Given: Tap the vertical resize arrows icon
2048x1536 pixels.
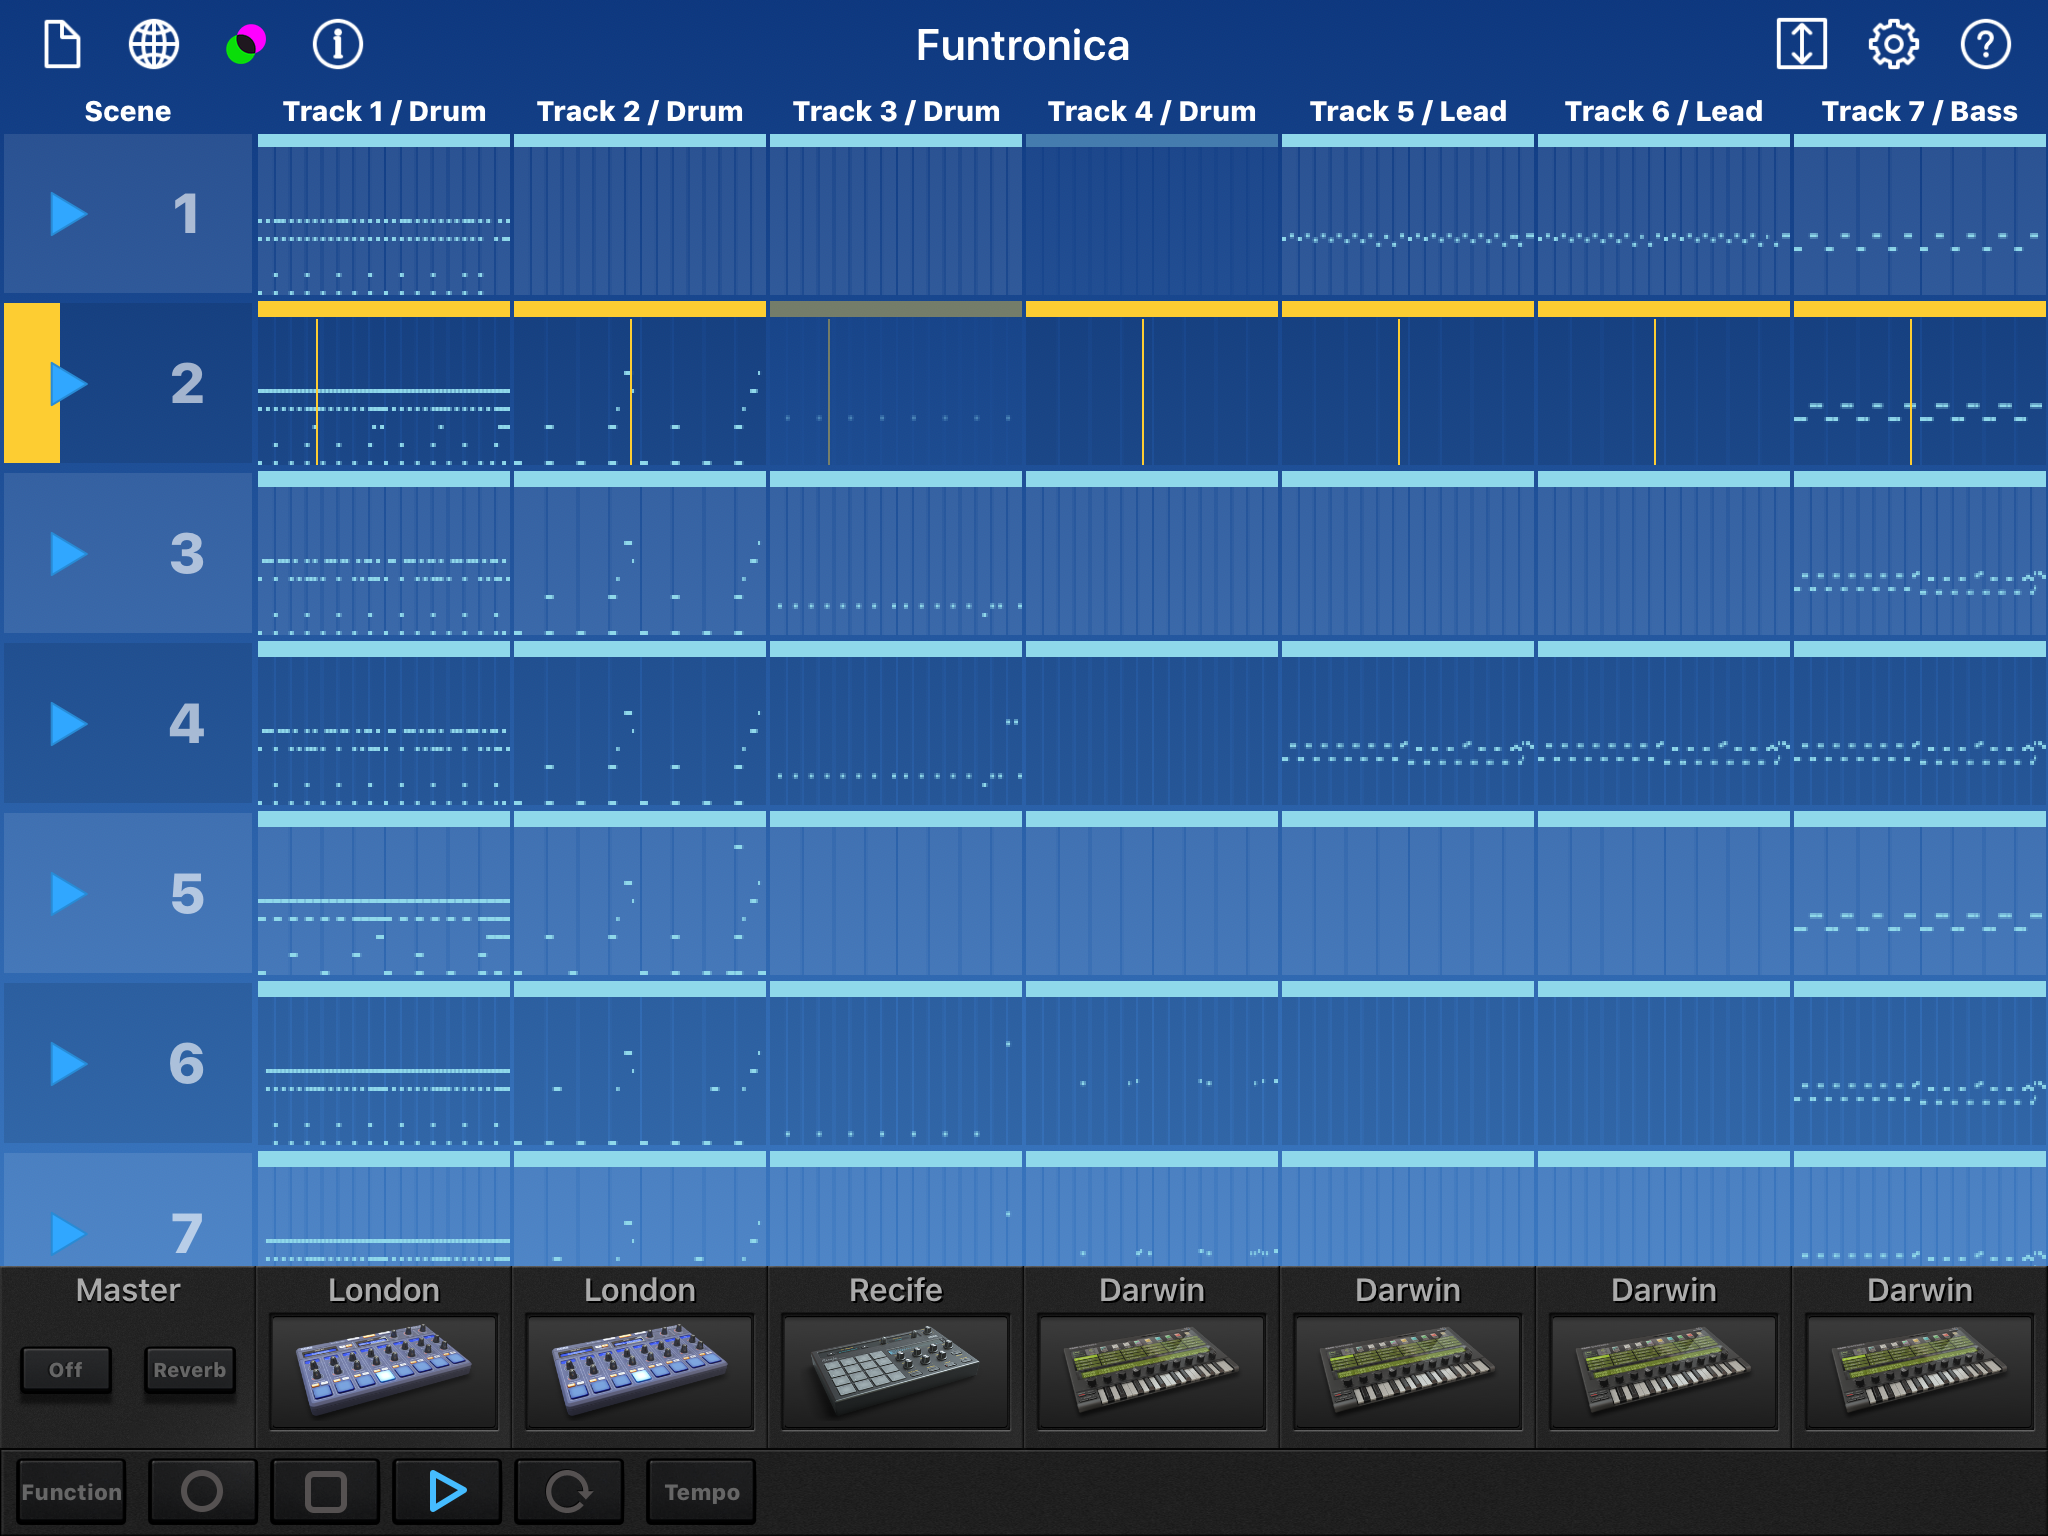Looking at the screenshot, I should (x=1802, y=45).
